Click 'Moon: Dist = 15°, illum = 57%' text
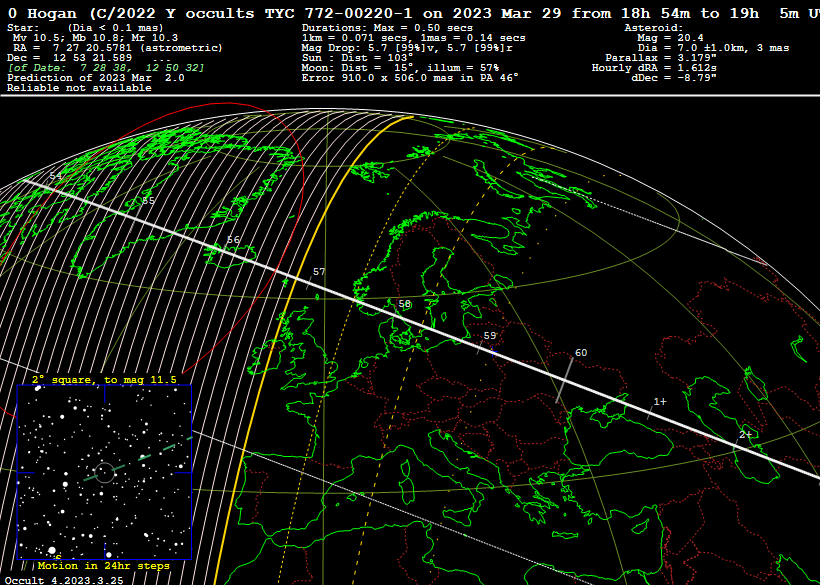 pyautogui.click(x=401, y=68)
